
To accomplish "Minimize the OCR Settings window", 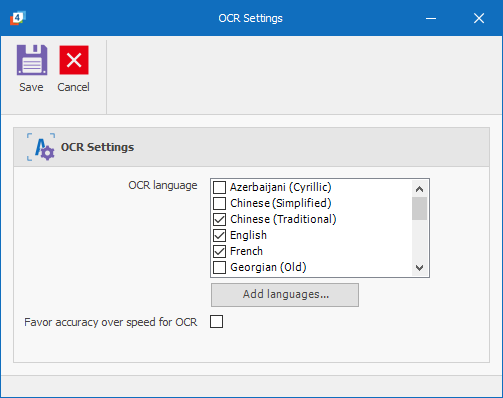I will point(431,18).
